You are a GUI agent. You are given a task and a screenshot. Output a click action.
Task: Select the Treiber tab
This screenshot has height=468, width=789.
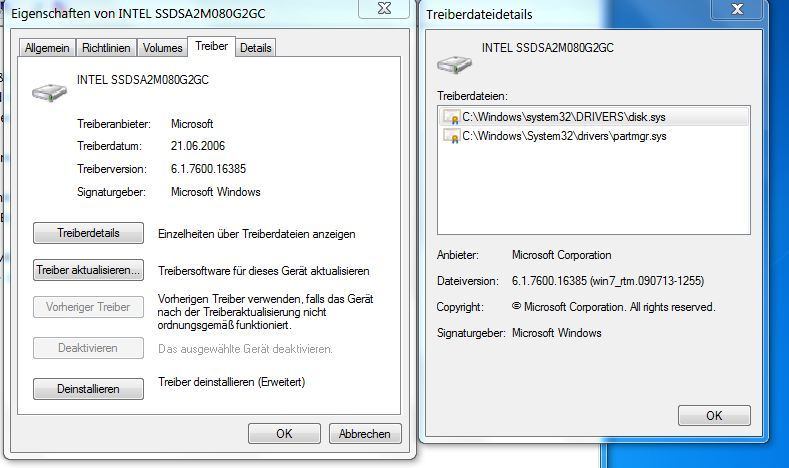[211, 46]
